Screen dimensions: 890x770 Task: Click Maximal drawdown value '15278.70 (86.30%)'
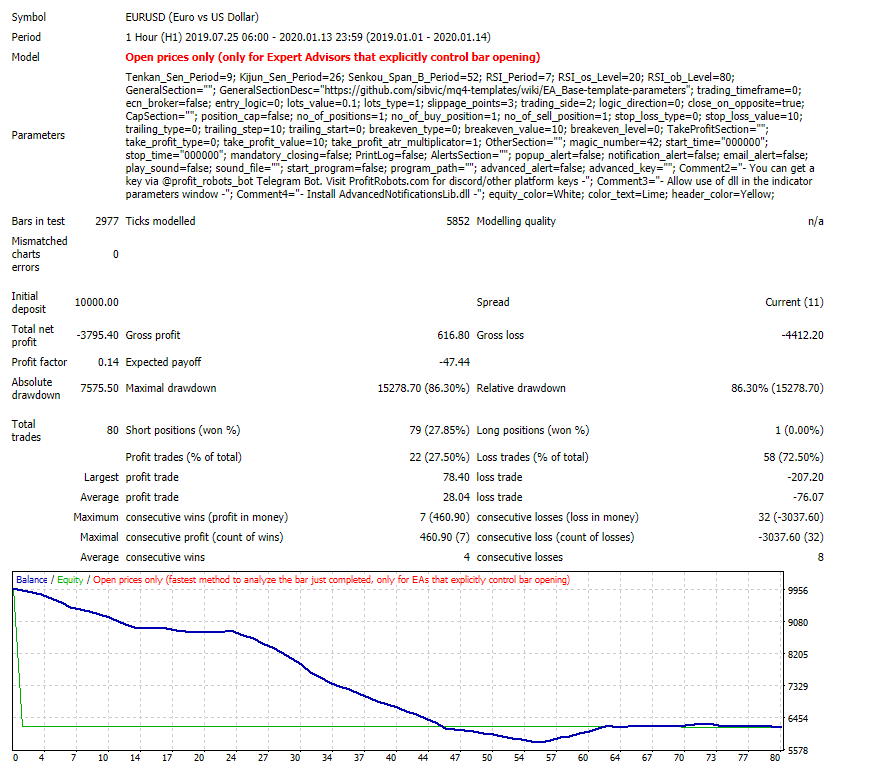point(423,388)
